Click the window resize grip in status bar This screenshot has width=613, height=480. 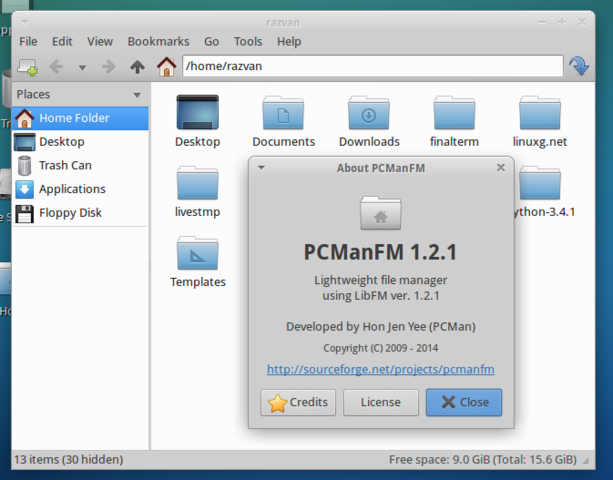pyautogui.click(x=586, y=461)
